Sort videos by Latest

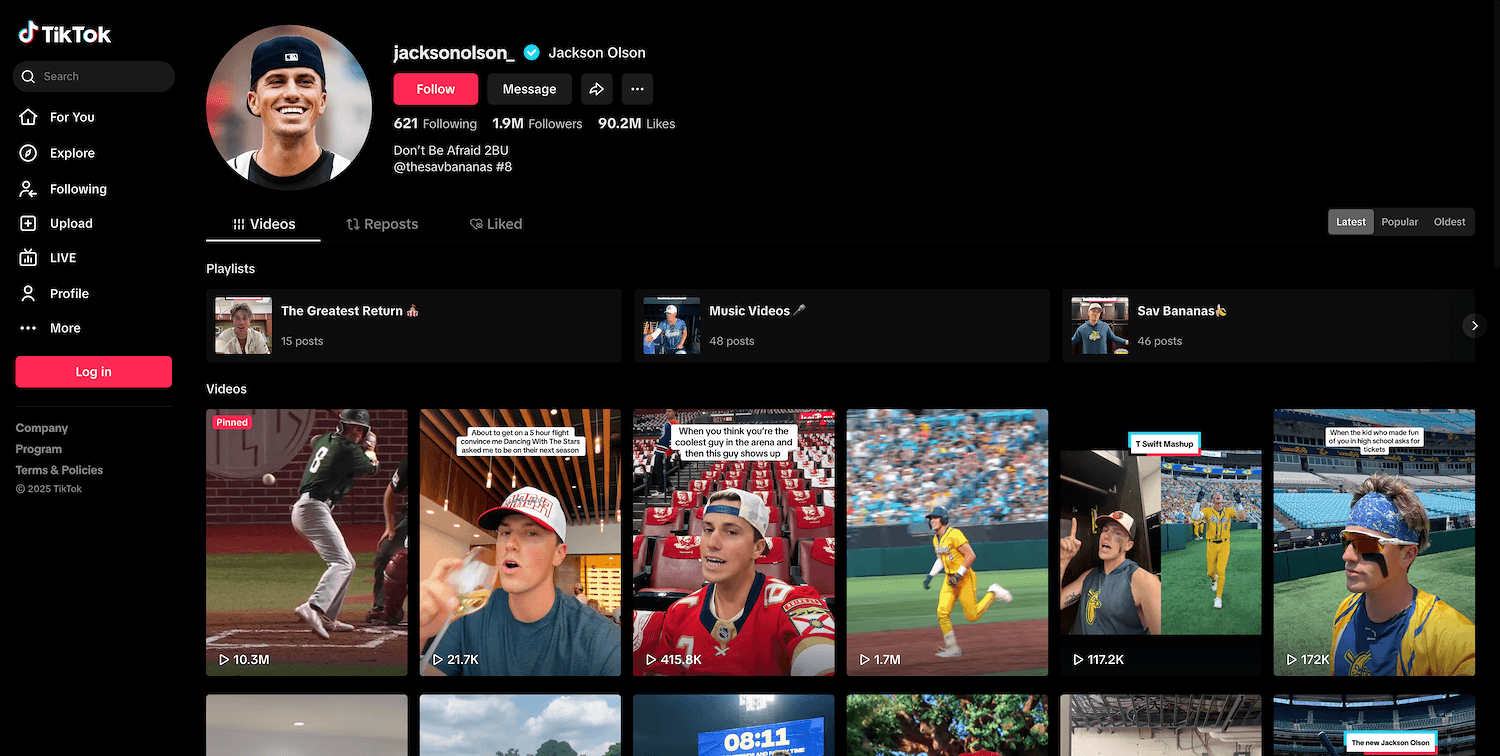pyautogui.click(x=1350, y=222)
